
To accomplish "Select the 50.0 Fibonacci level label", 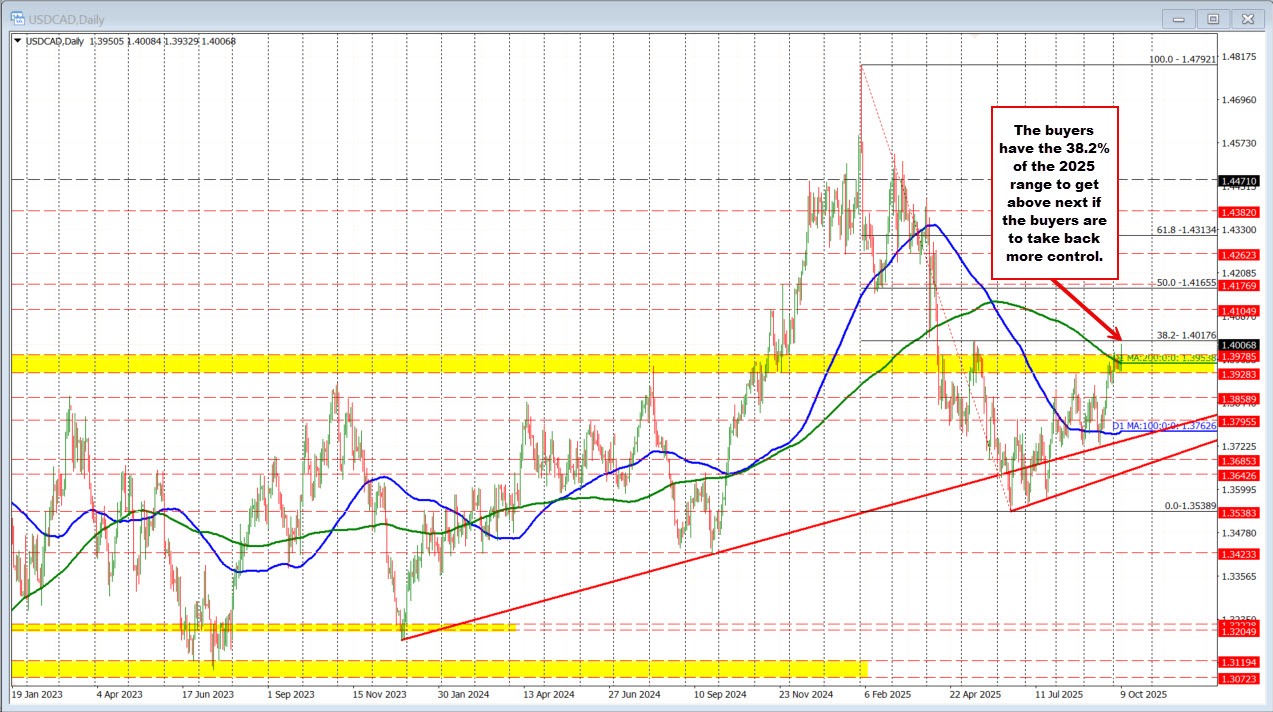I will (x=1185, y=283).
